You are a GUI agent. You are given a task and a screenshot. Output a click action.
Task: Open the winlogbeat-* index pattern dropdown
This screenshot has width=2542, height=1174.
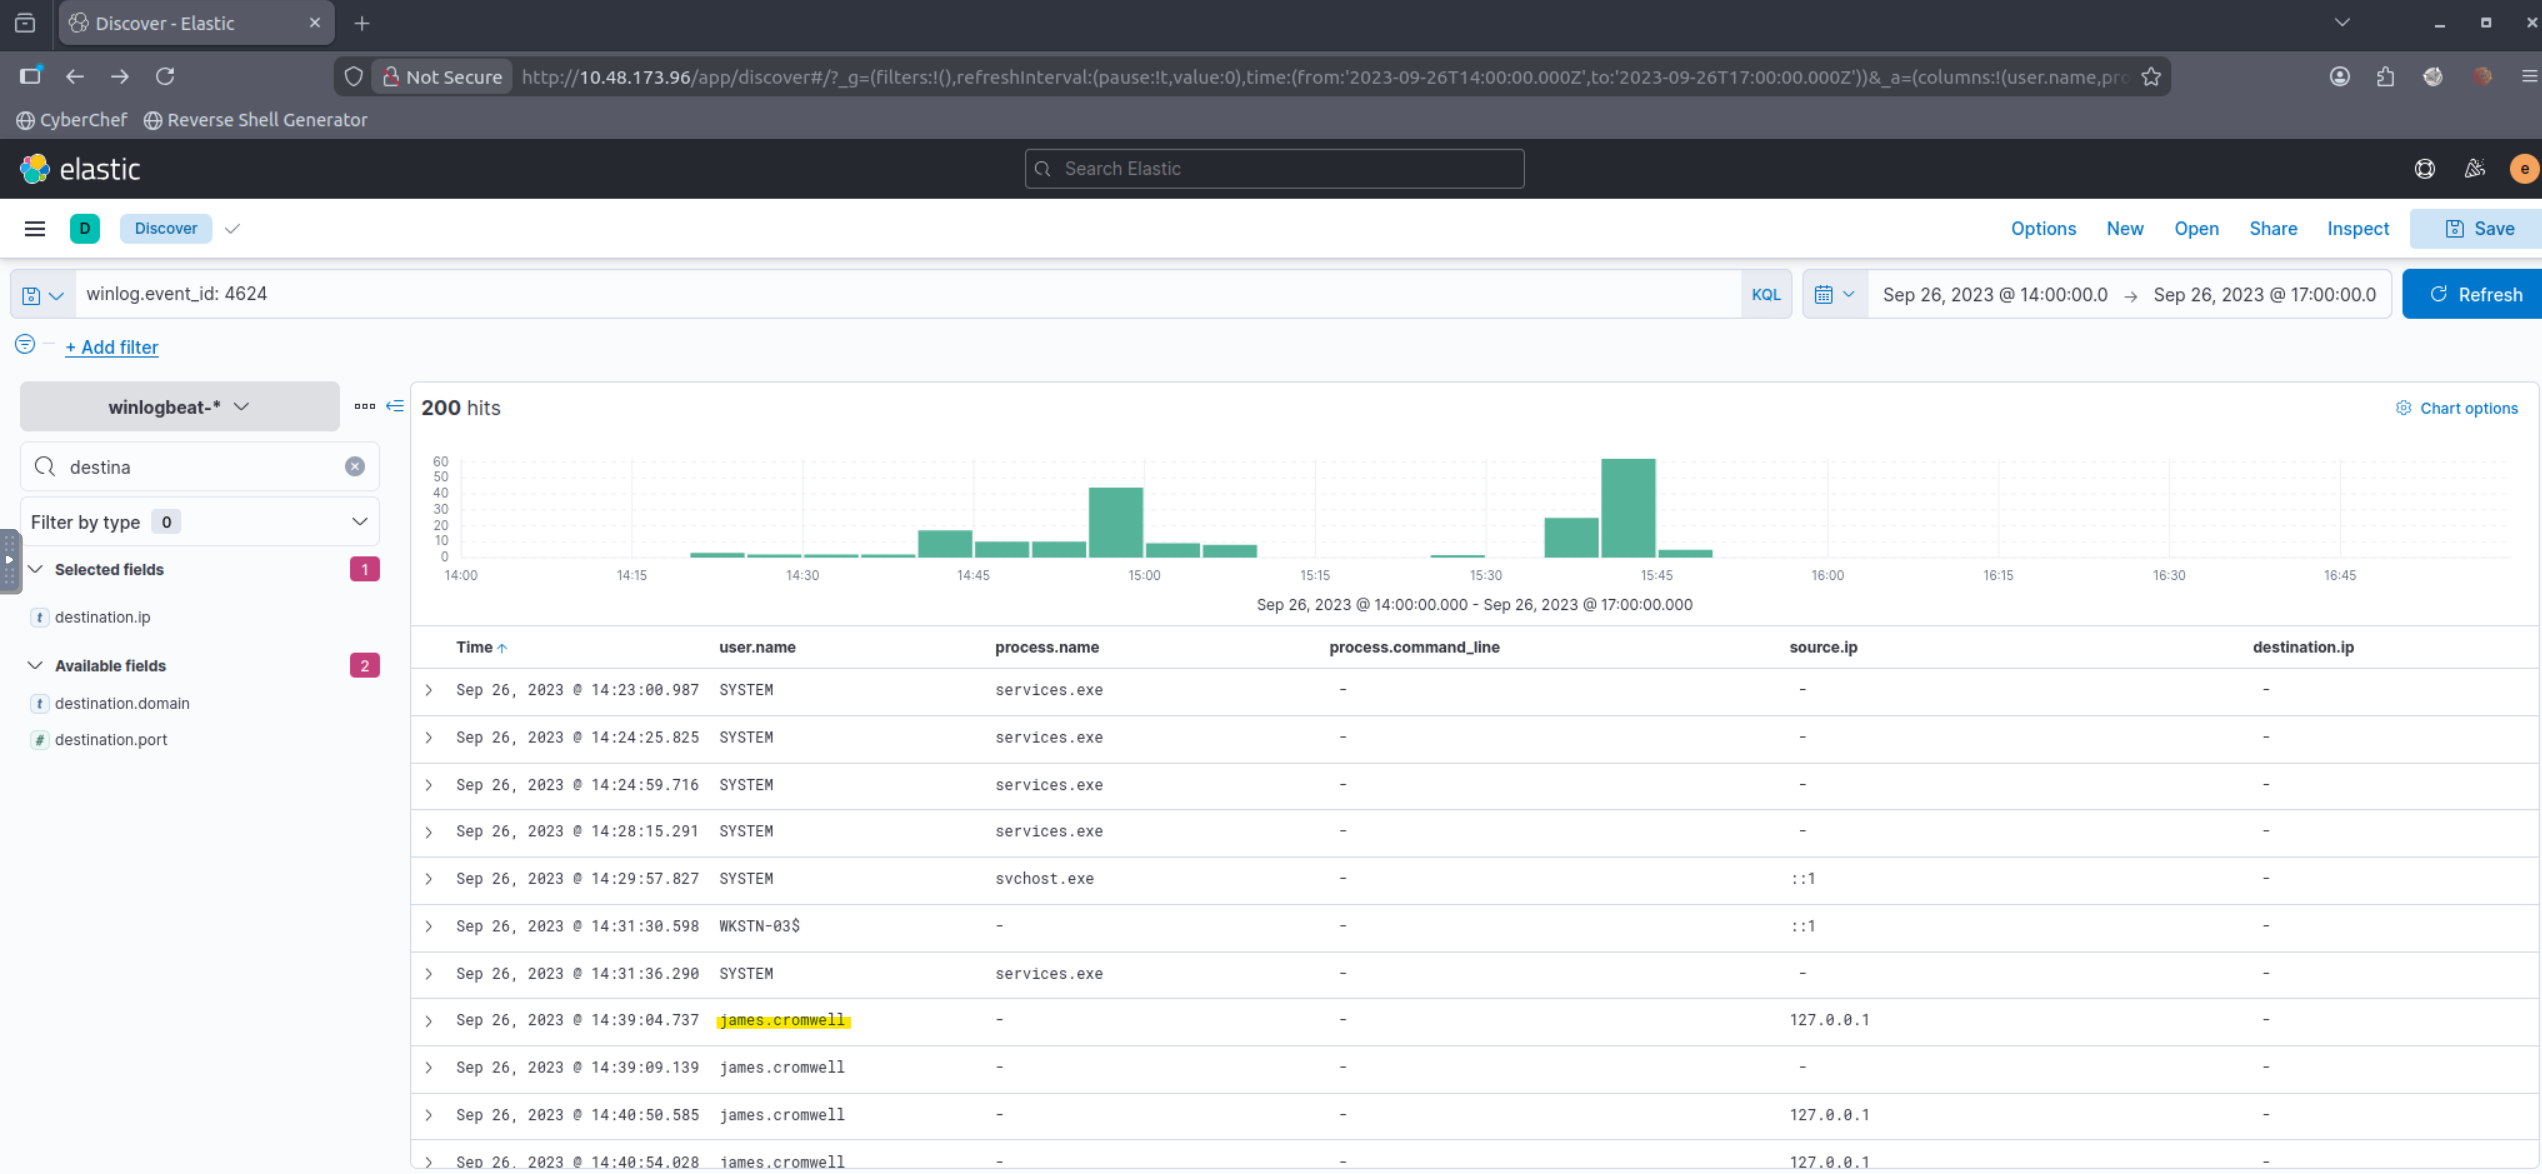tap(179, 407)
